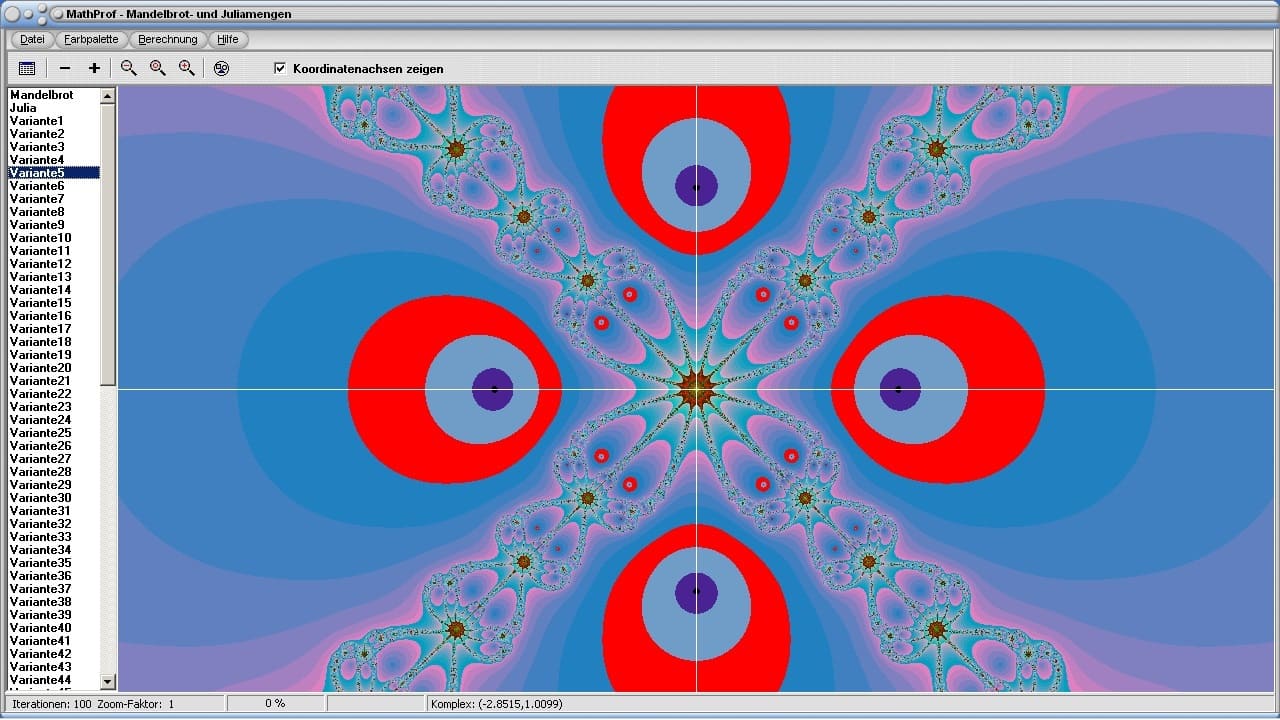Select Variante35 in the list
The image size is (1280, 720).
point(40,563)
